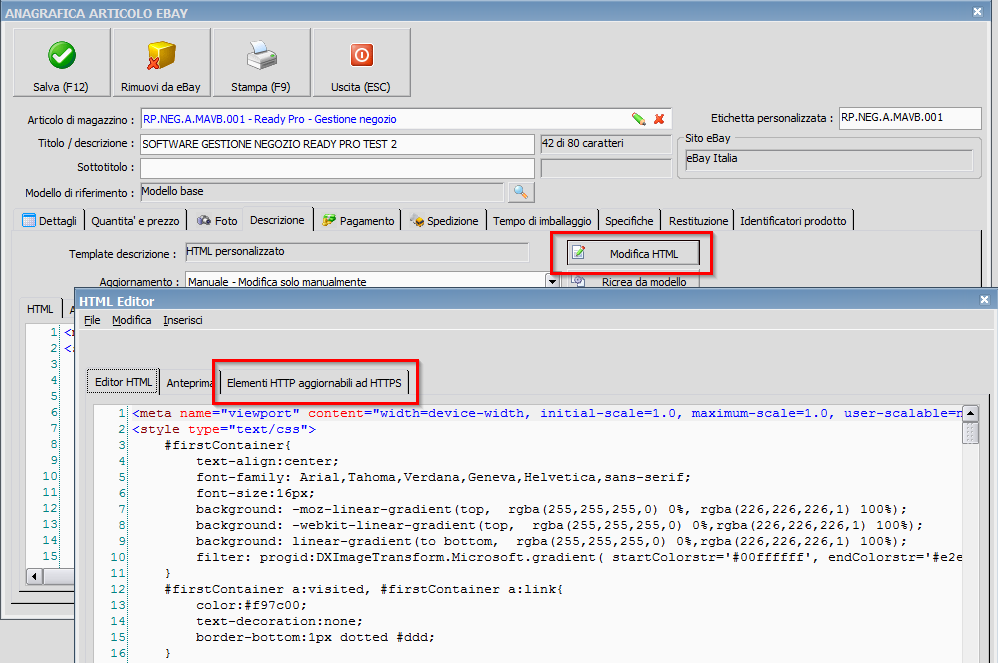This screenshot has height=663, width=998.
Task: Open Tempo di imballaggio tab
Action: 542,220
